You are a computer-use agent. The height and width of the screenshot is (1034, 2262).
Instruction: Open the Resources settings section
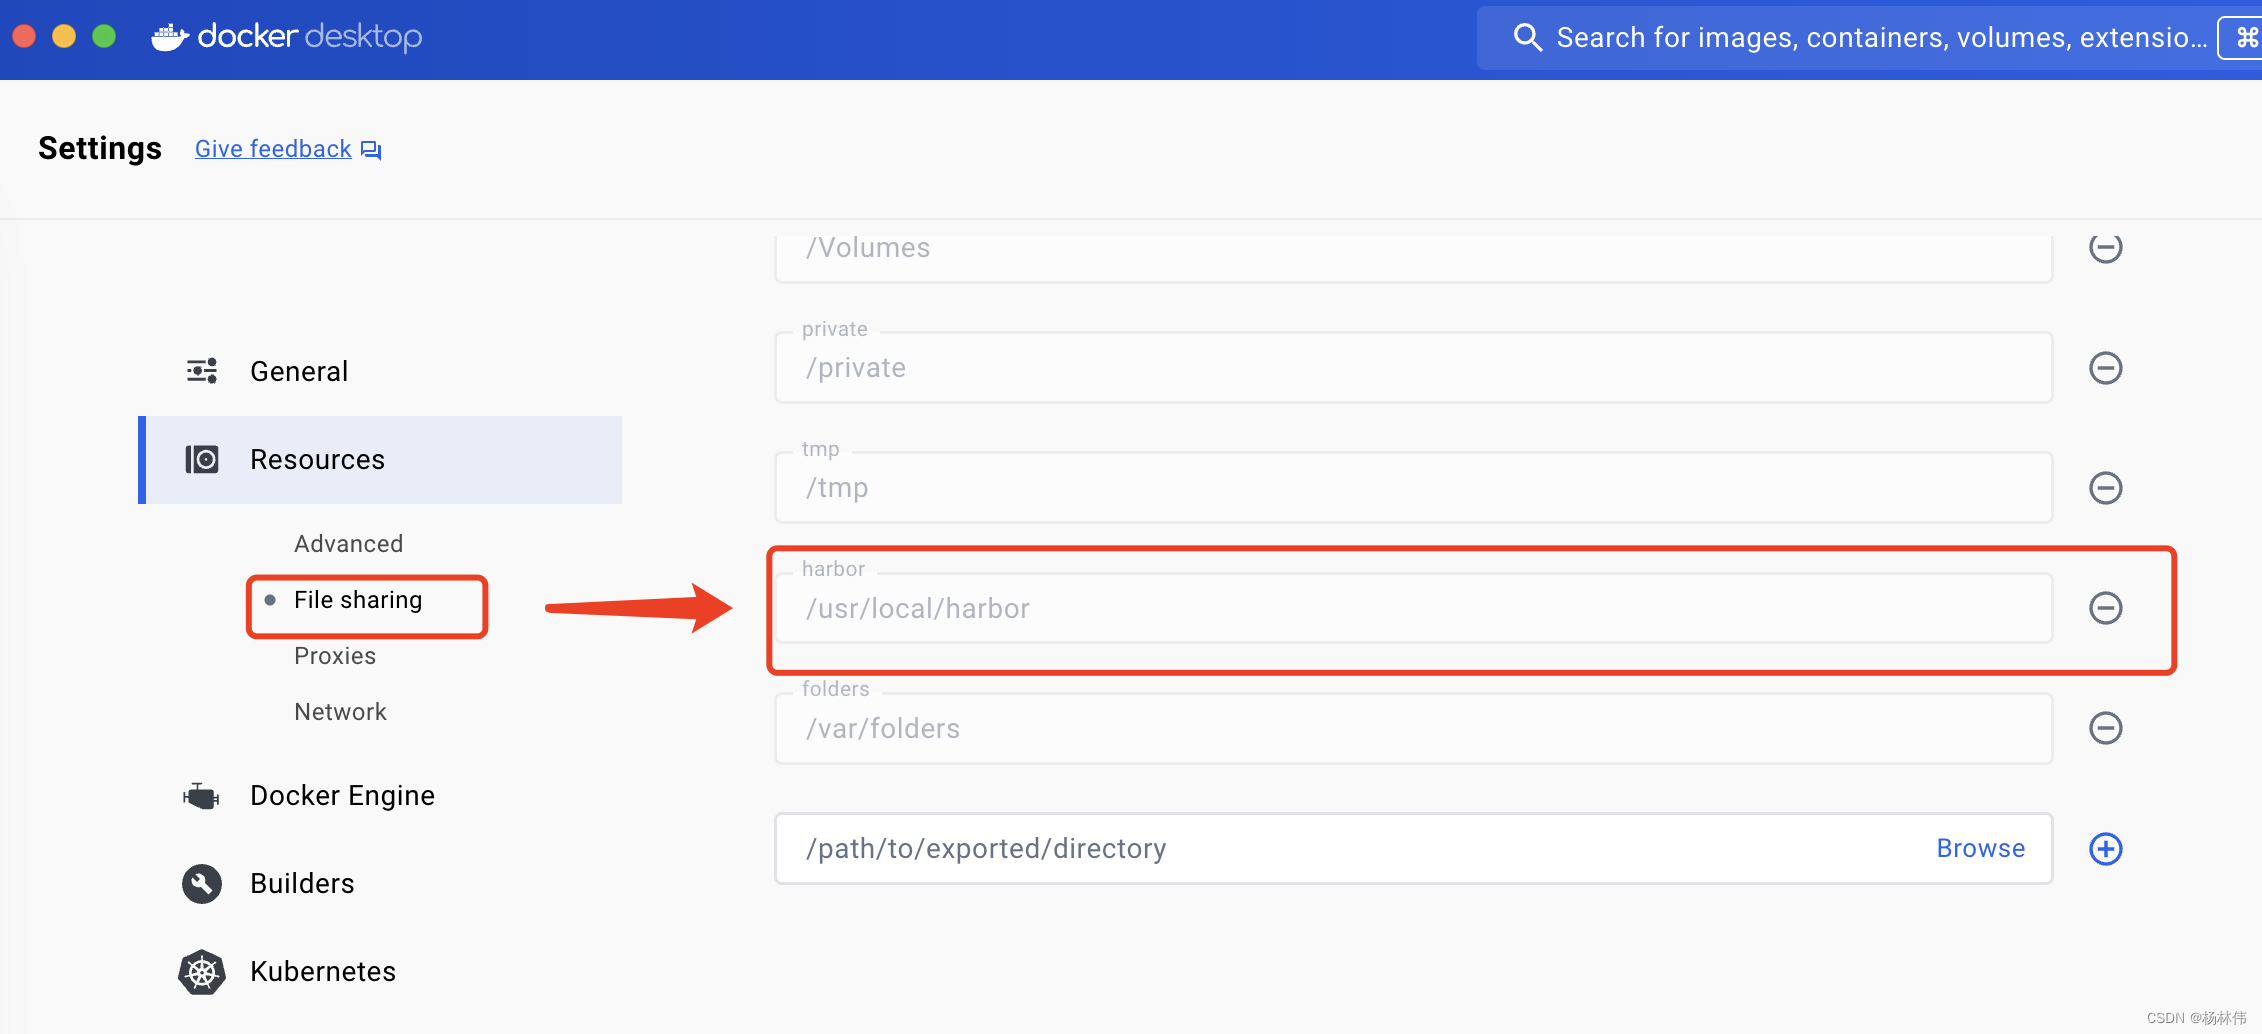(x=380, y=459)
